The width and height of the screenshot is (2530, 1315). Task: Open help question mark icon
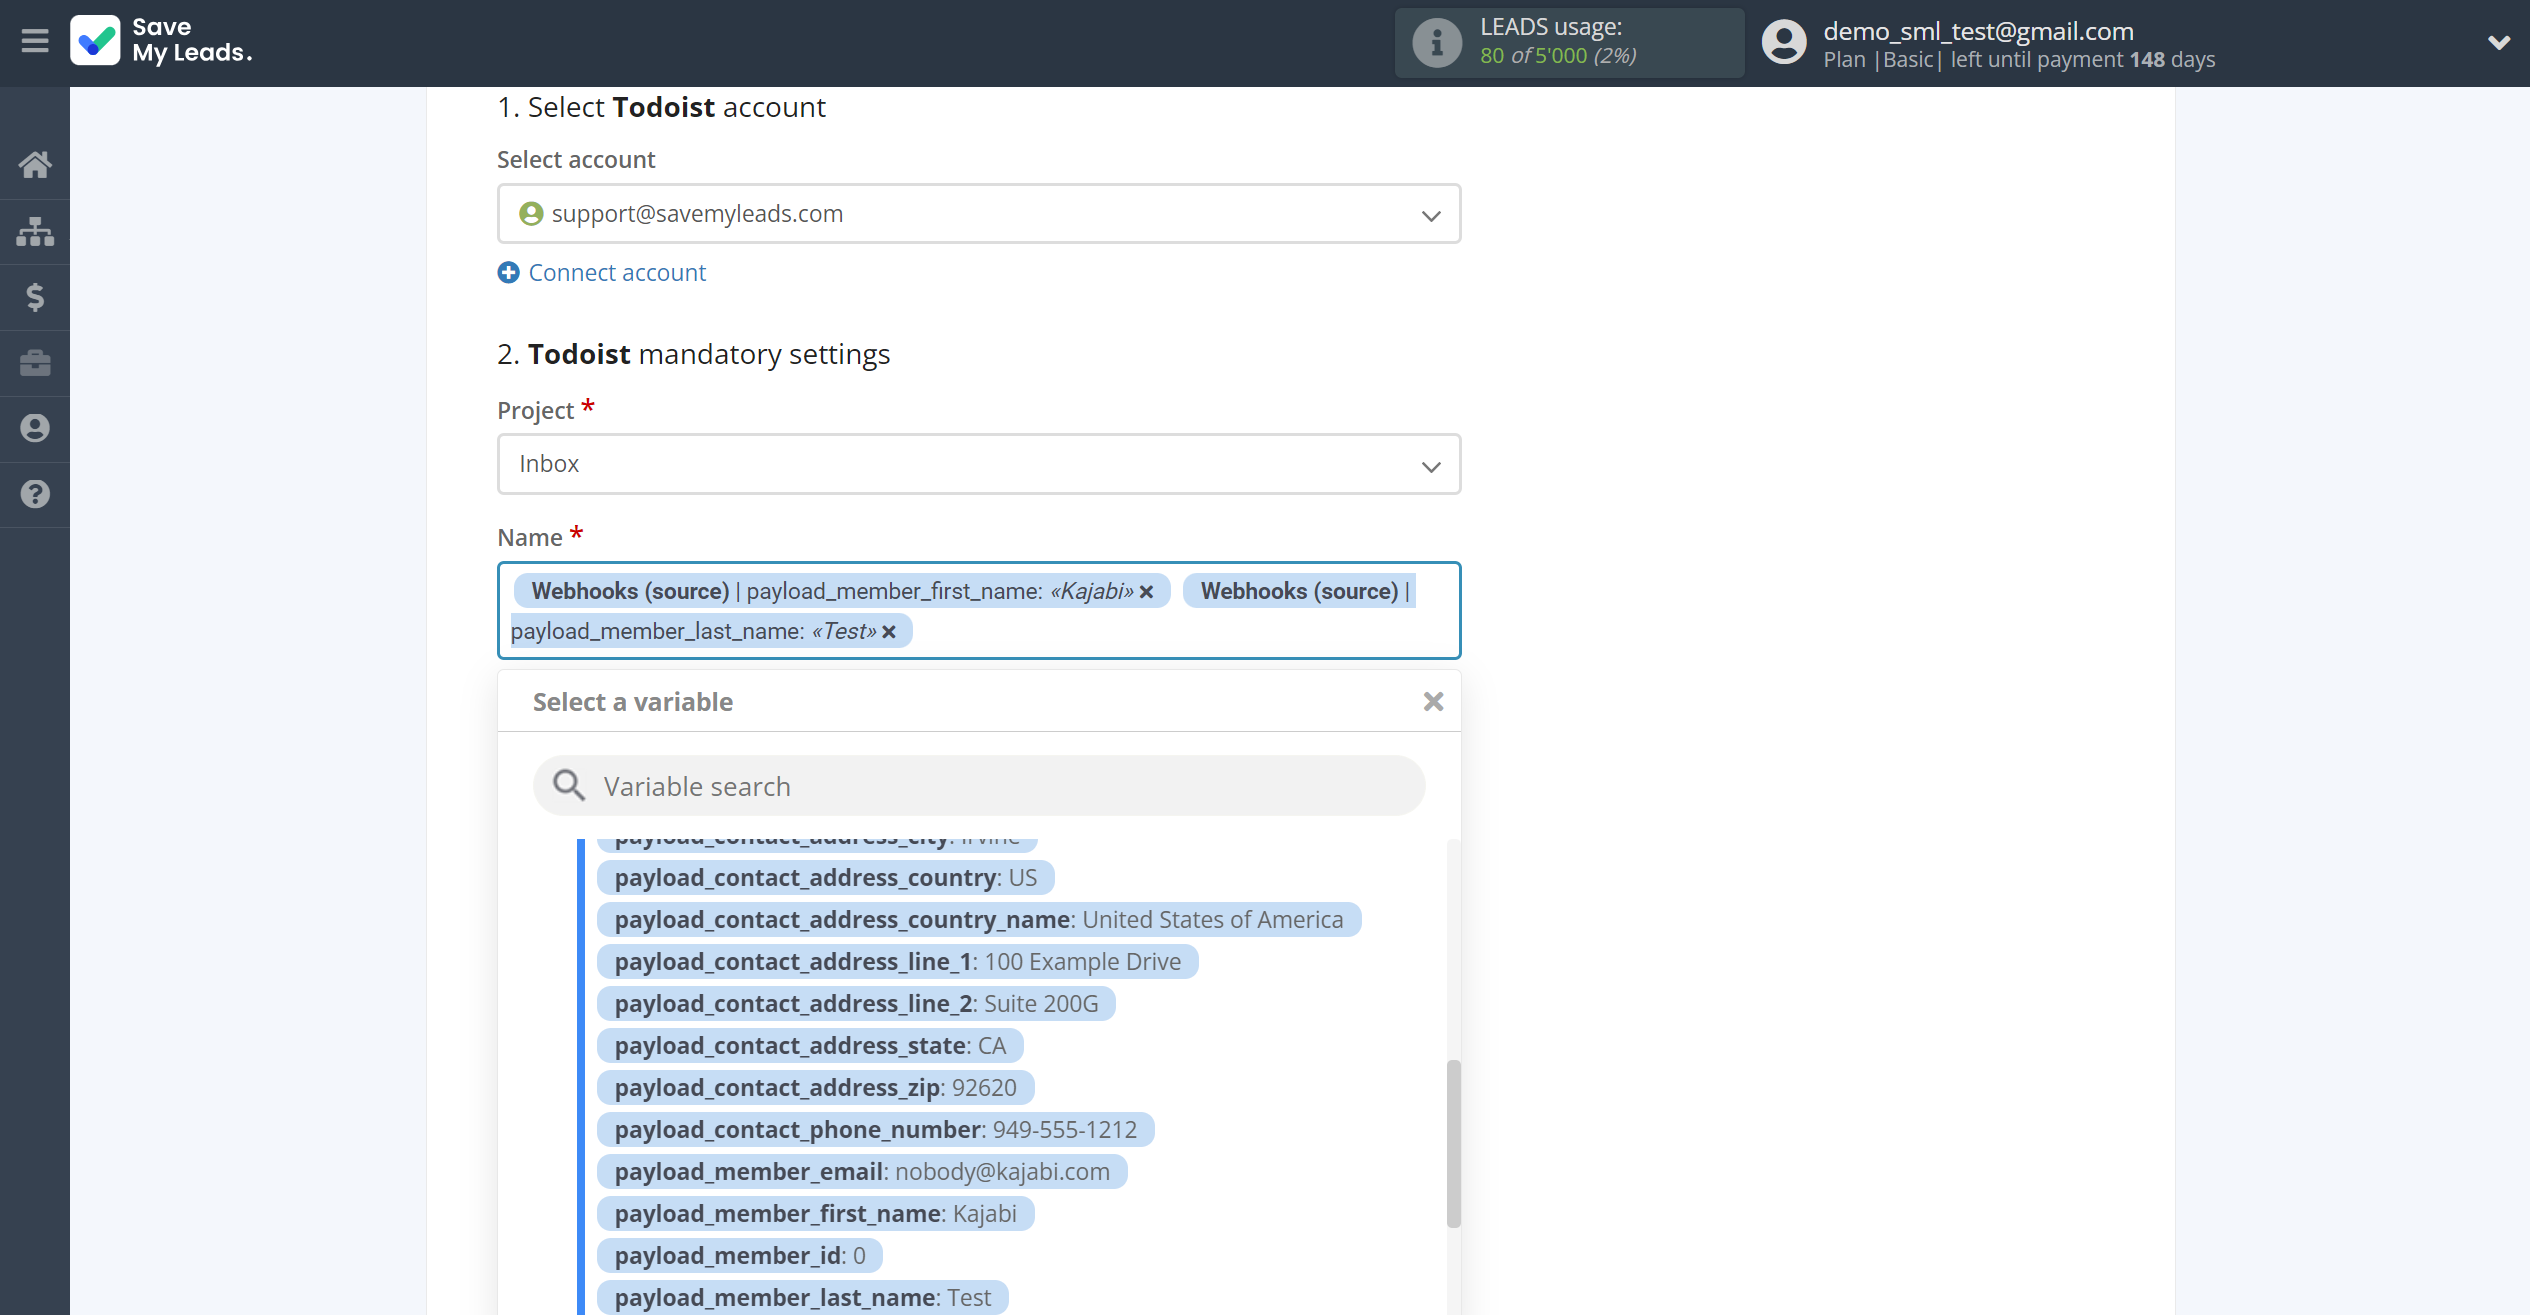point(35,494)
